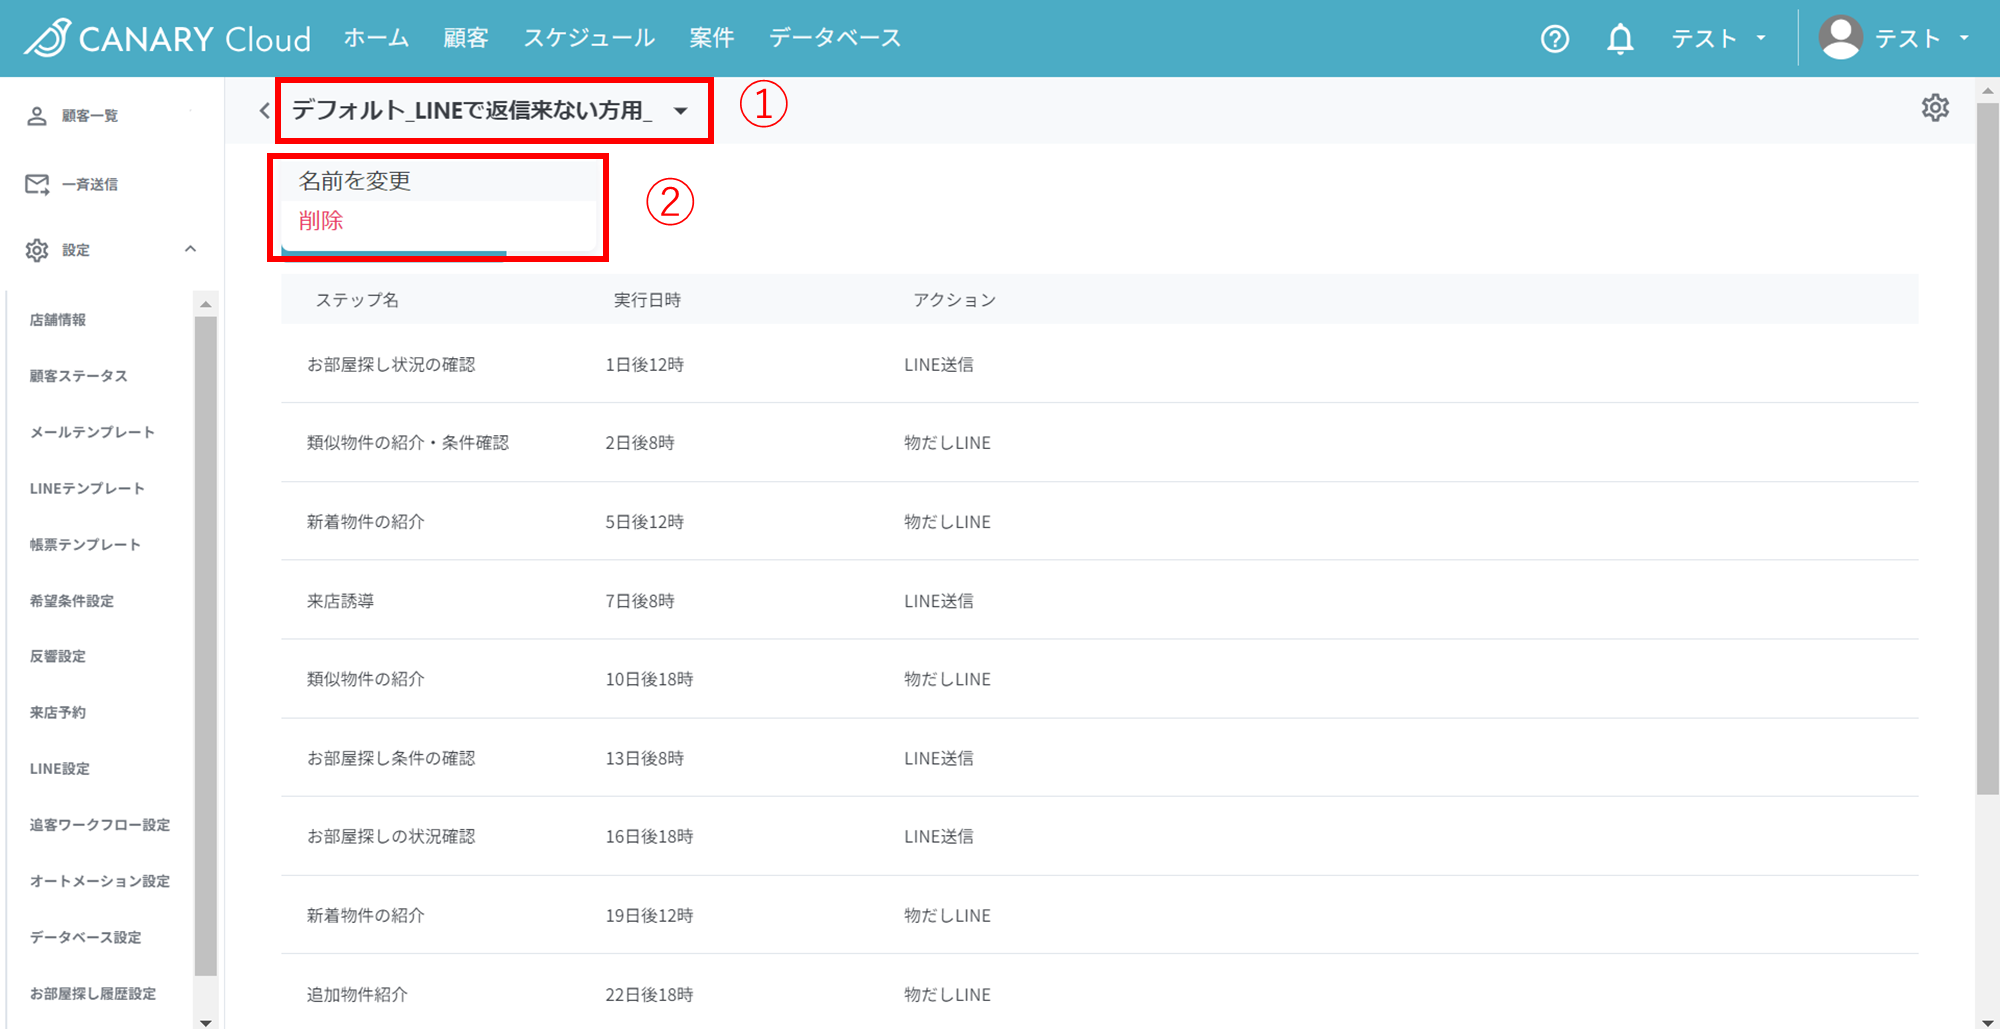This screenshot has height=1029, width=2000.
Task: Open the page settings gear icon
Action: click(x=1935, y=108)
